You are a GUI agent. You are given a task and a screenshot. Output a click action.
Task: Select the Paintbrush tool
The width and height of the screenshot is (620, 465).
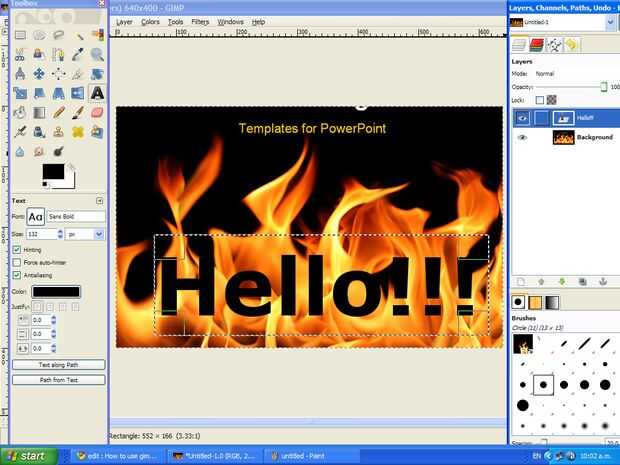pos(78,113)
